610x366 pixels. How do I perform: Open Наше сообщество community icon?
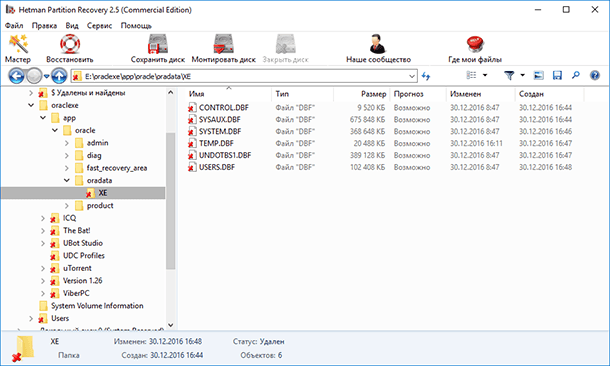coord(378,44)
